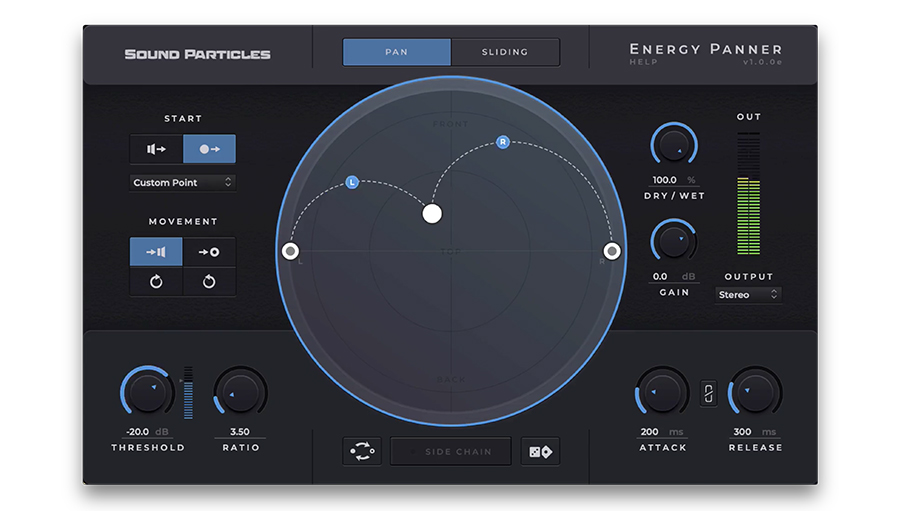Open the Custom Point dropdown

pyautogui.click(x=183, y=183)
